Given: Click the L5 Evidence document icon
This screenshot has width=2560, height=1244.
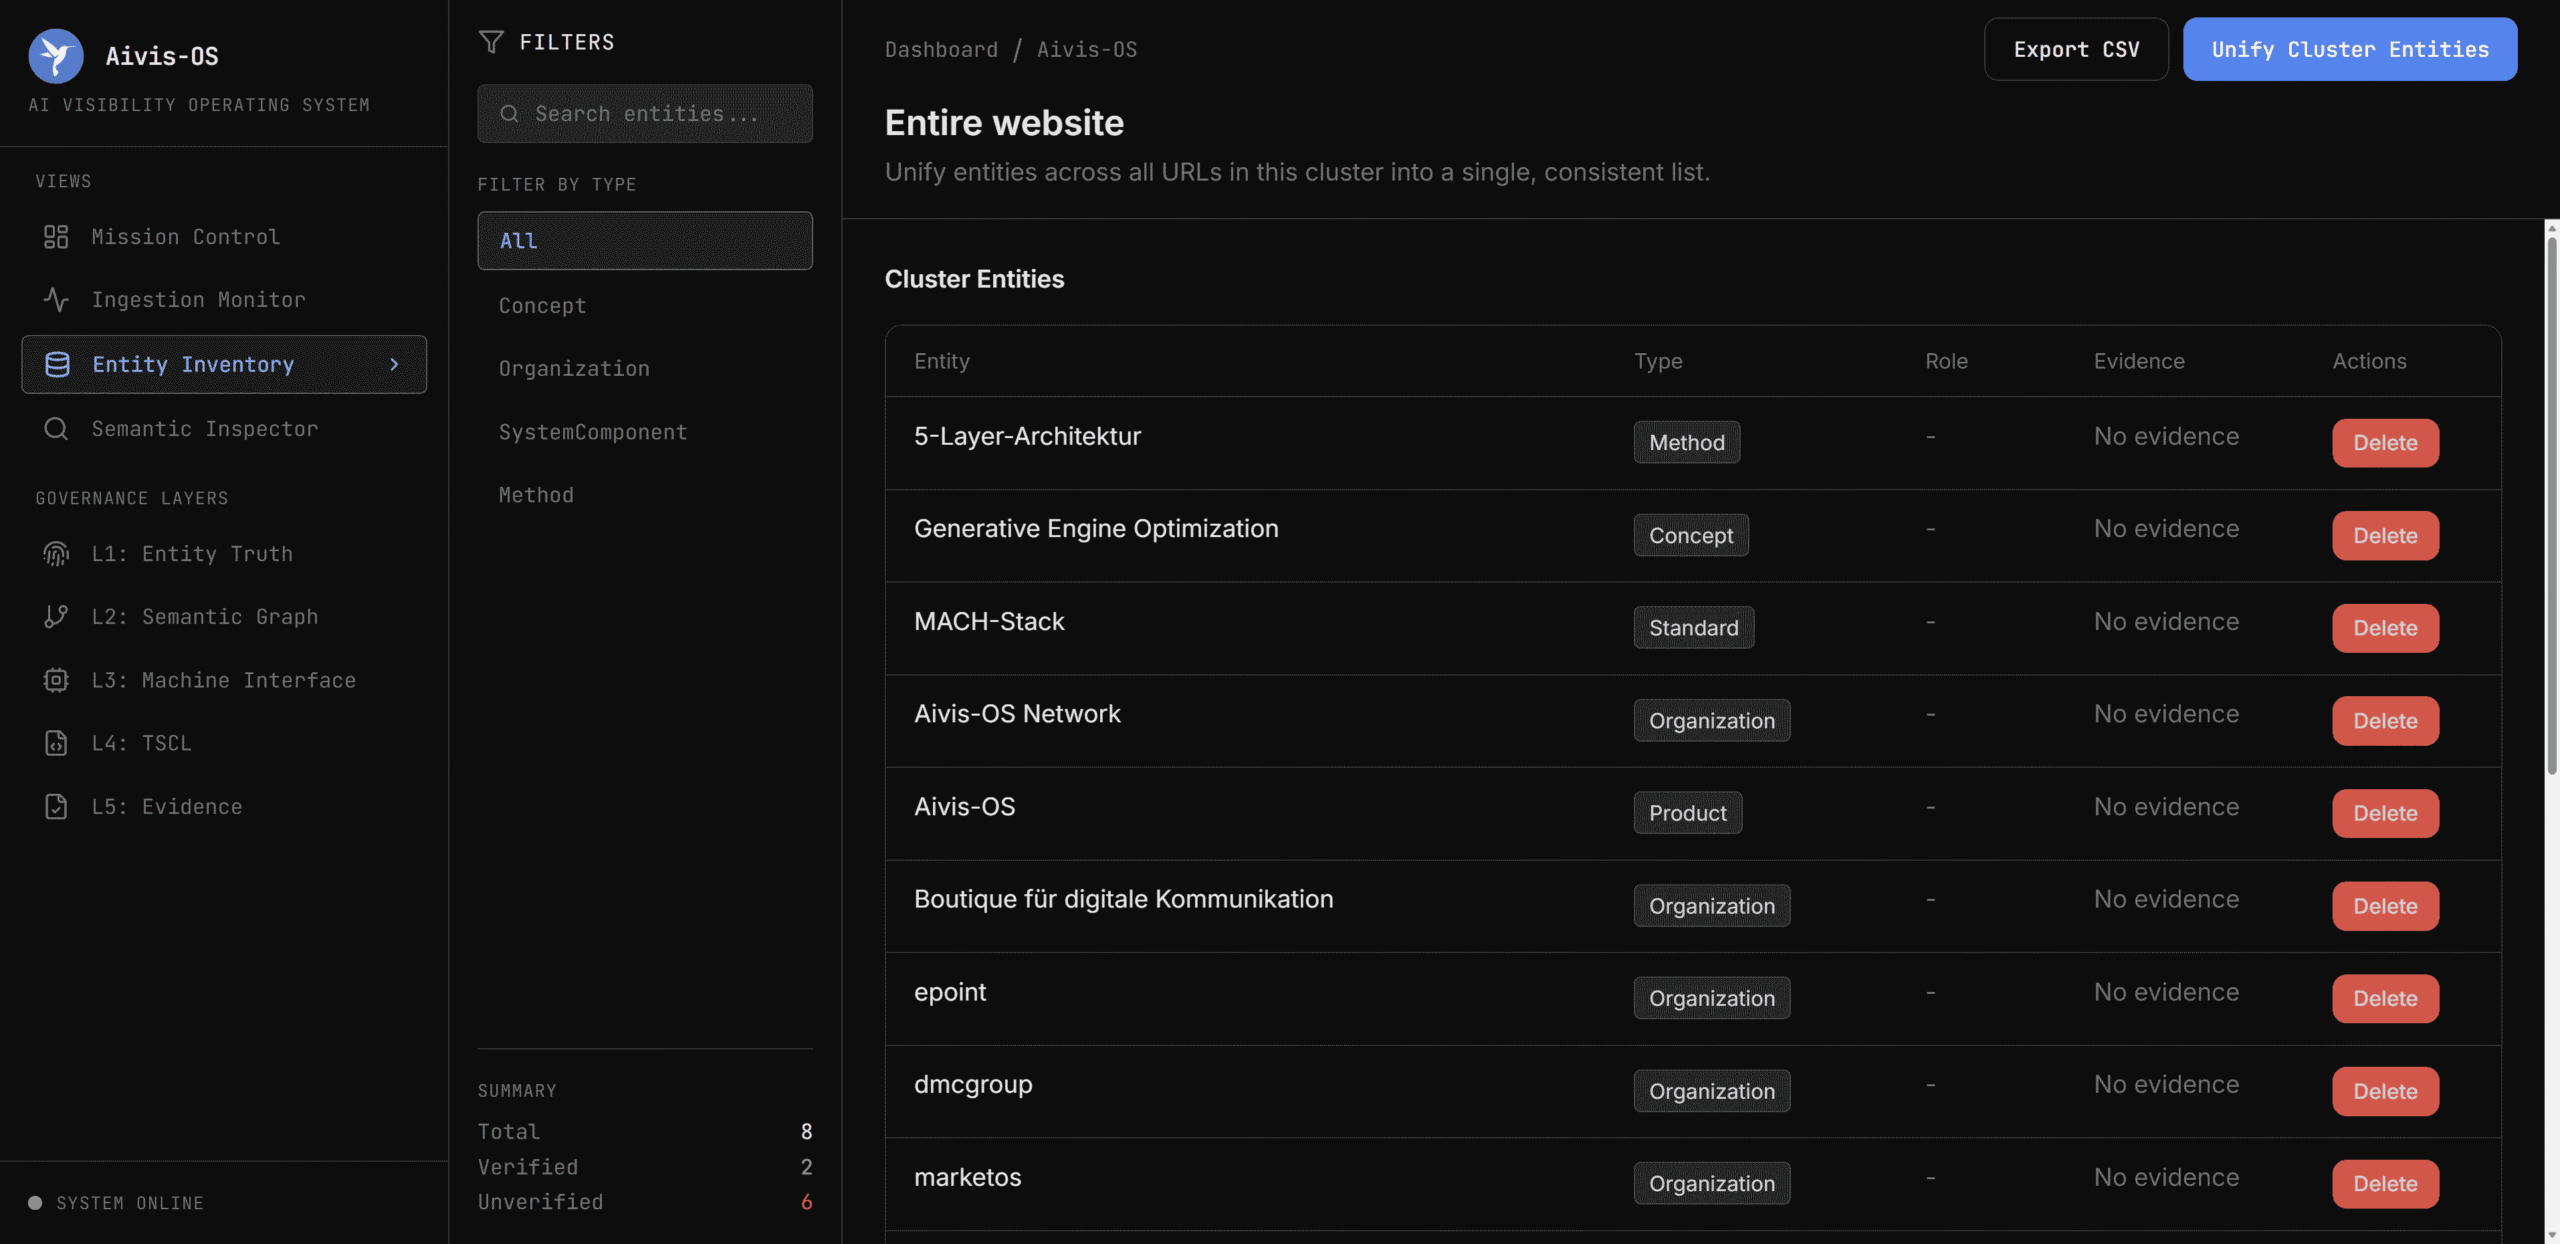Looking at the screenshot, I should tap(56, 807).
